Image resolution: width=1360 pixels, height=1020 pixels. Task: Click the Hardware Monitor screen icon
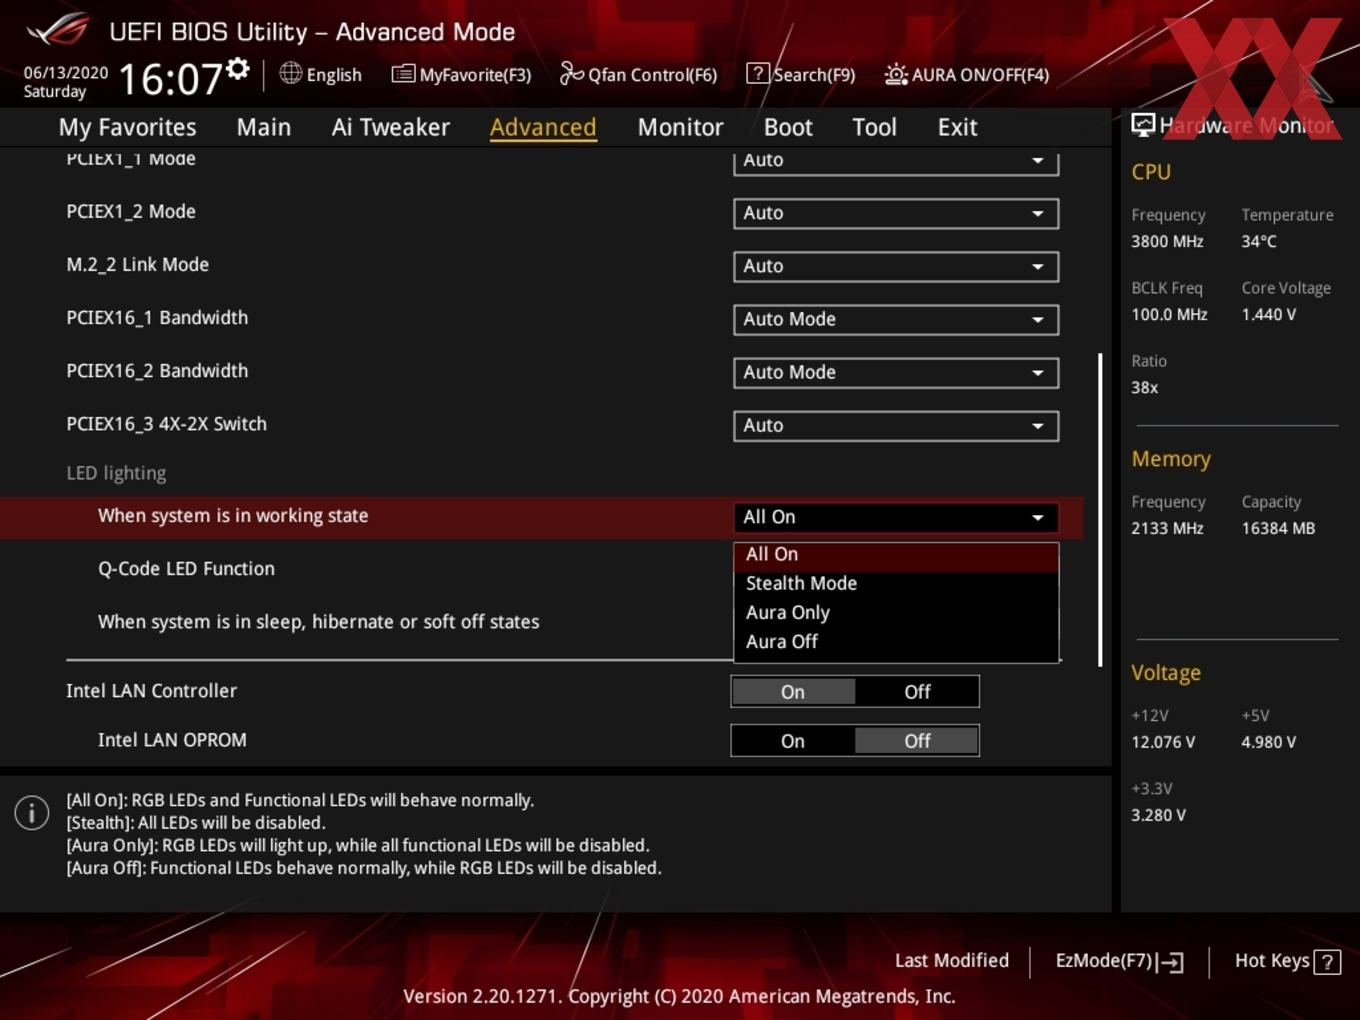[1143, 124]
